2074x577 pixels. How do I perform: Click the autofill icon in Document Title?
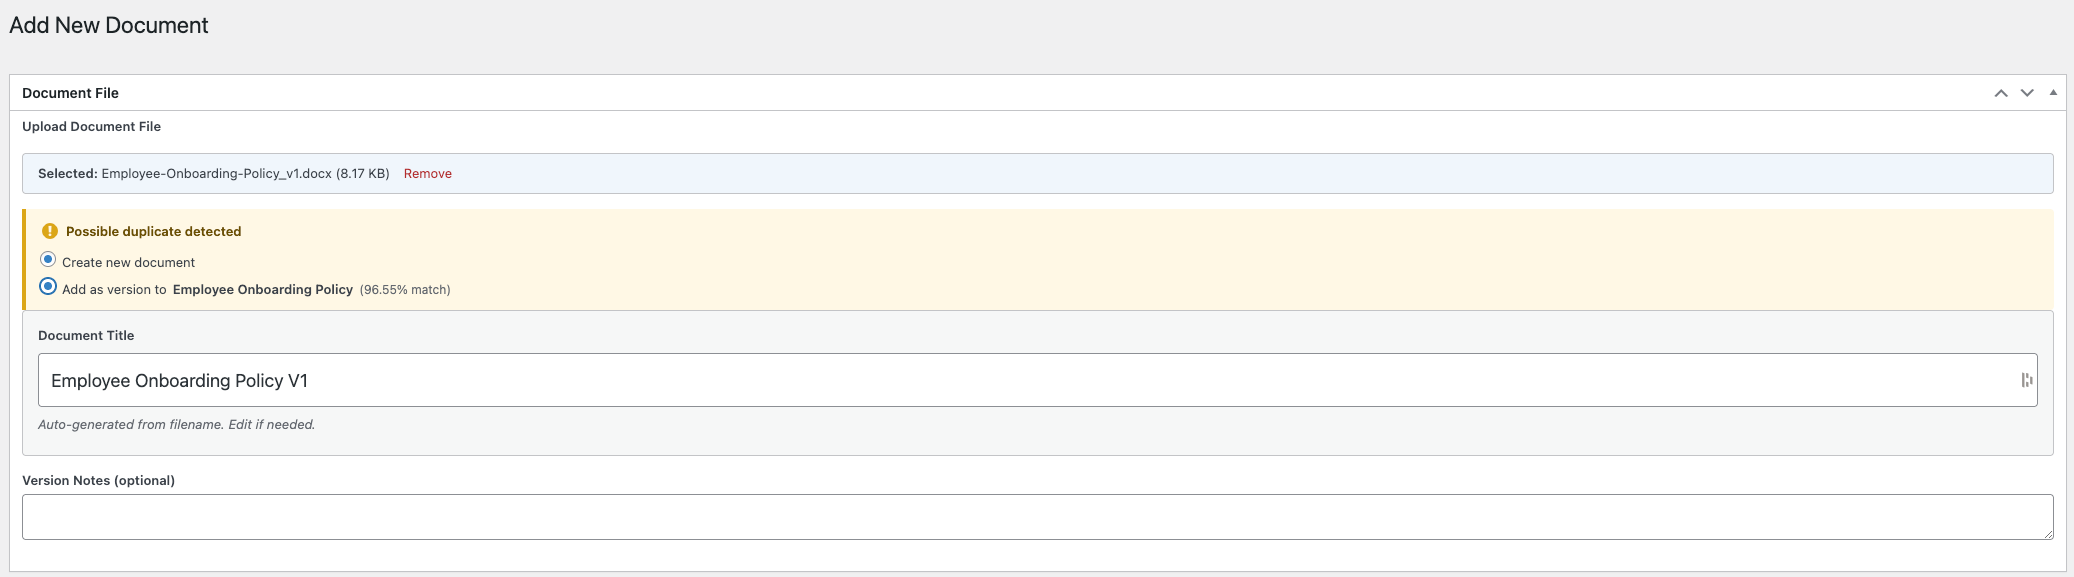2026,380
